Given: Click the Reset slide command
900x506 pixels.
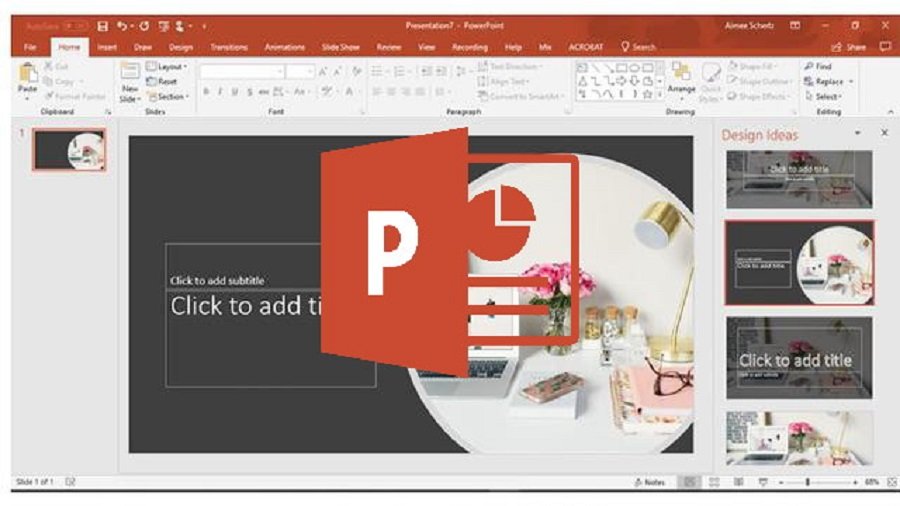Looking at the screenshot, I should click(x=161, y=81).
